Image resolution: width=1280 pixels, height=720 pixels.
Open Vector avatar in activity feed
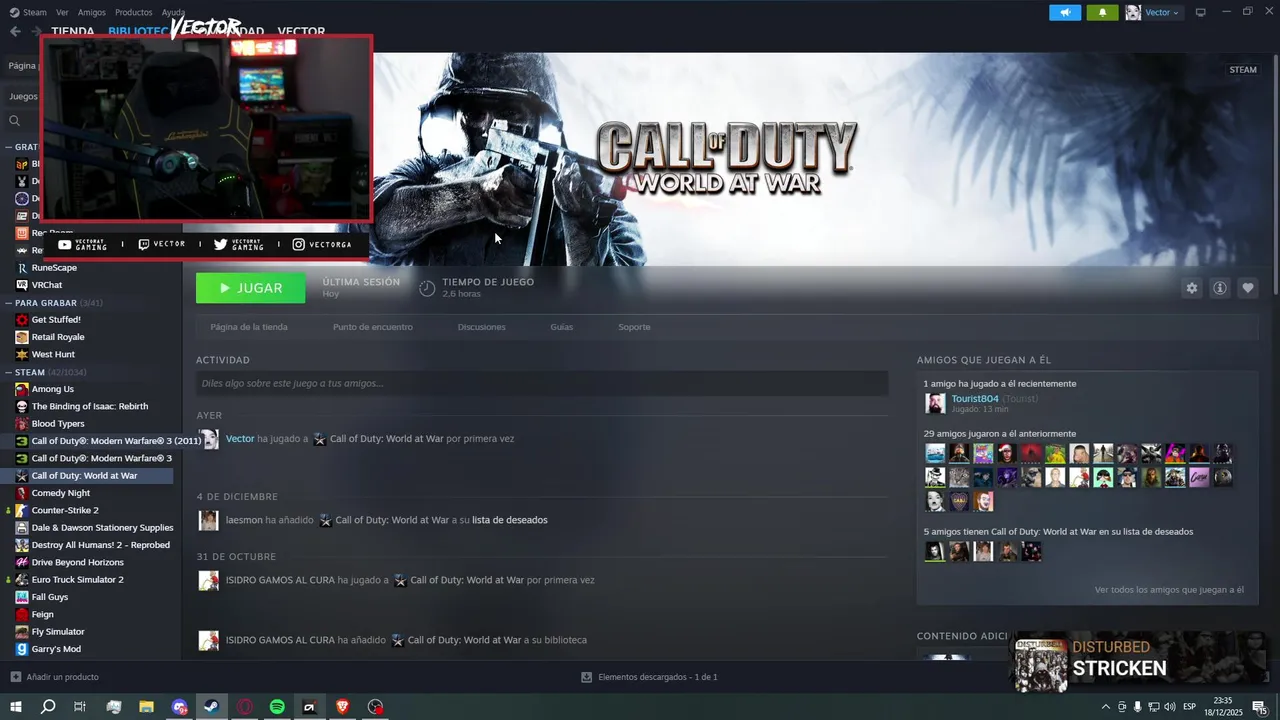click(x=208, y=439)
